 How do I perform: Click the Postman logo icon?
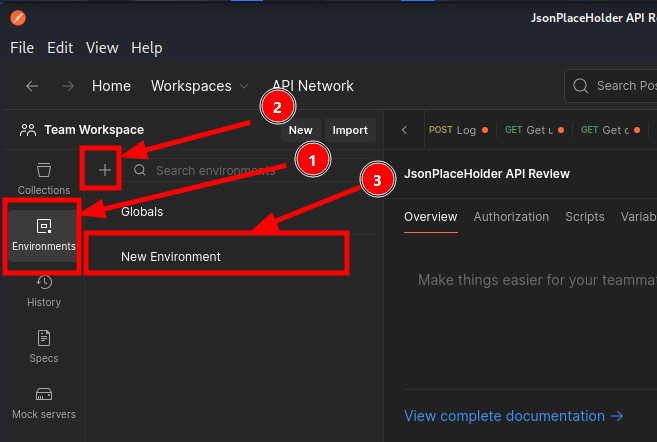[18, 18]
